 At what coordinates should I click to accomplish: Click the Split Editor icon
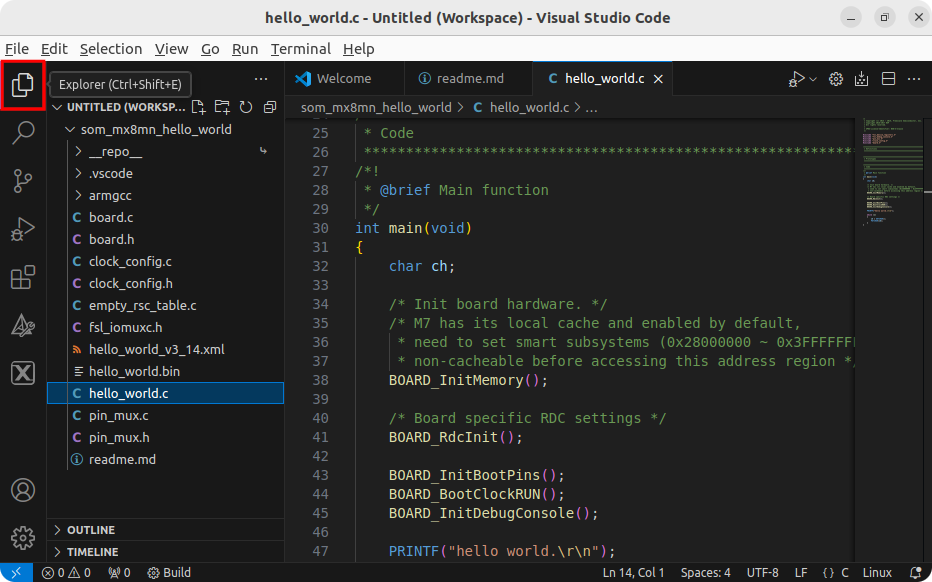(888, 79)
